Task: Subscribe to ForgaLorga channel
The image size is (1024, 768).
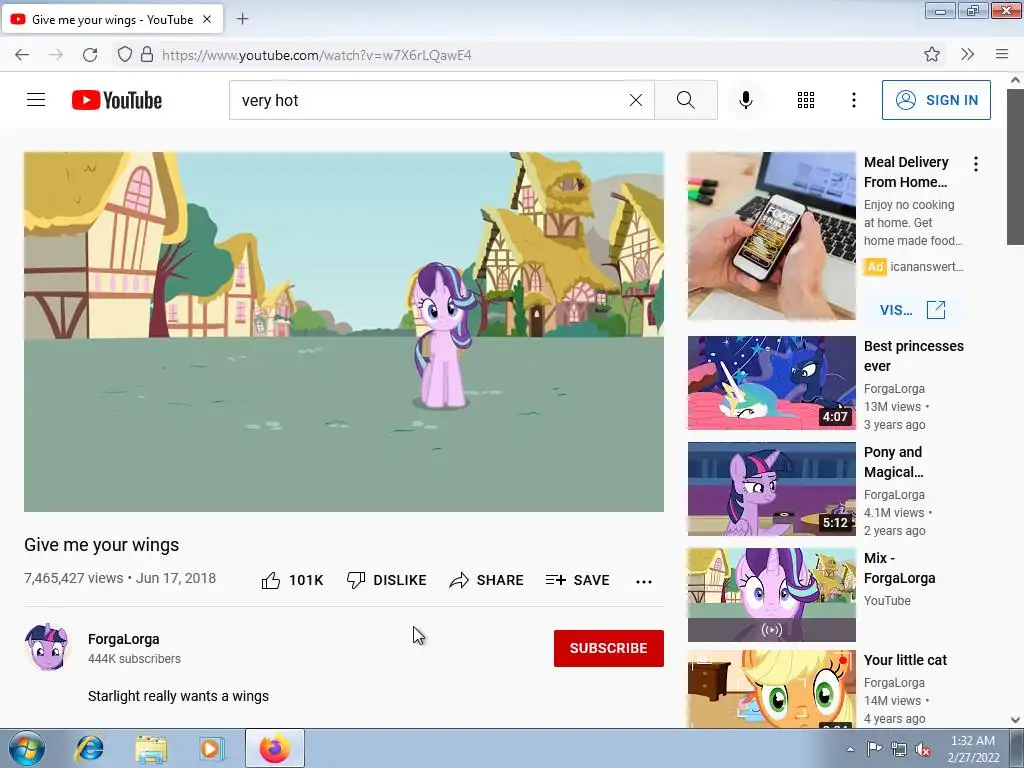Action: (609, 648)
